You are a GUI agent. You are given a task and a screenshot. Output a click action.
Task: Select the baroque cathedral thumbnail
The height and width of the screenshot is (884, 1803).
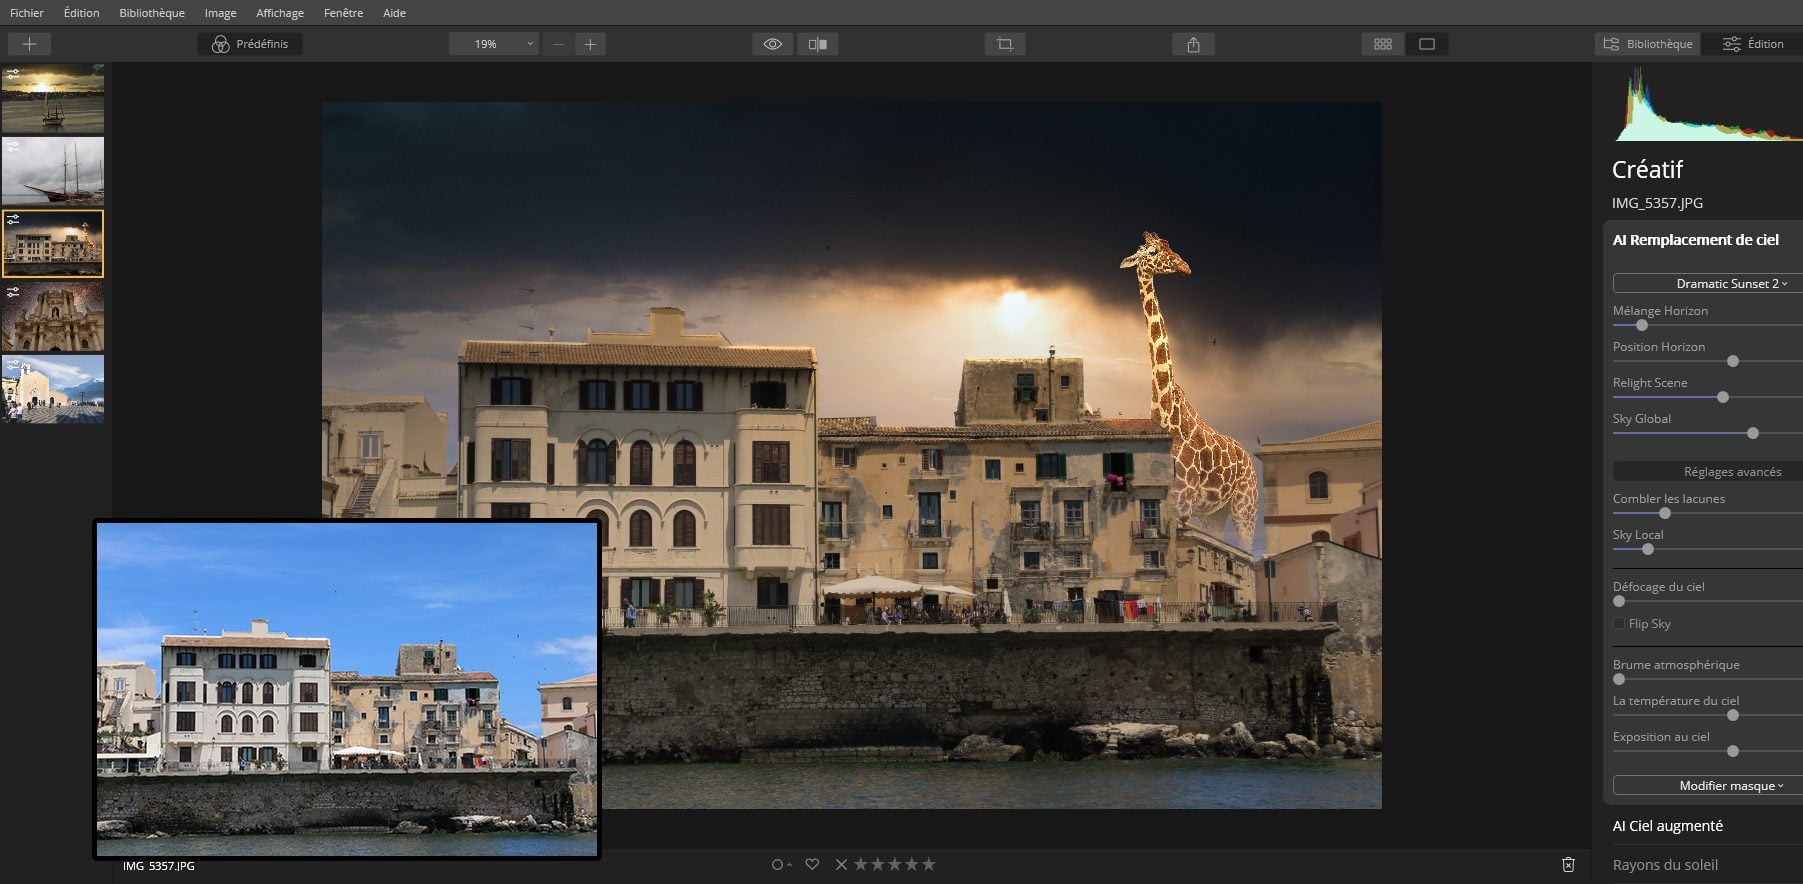coord(53,316)
